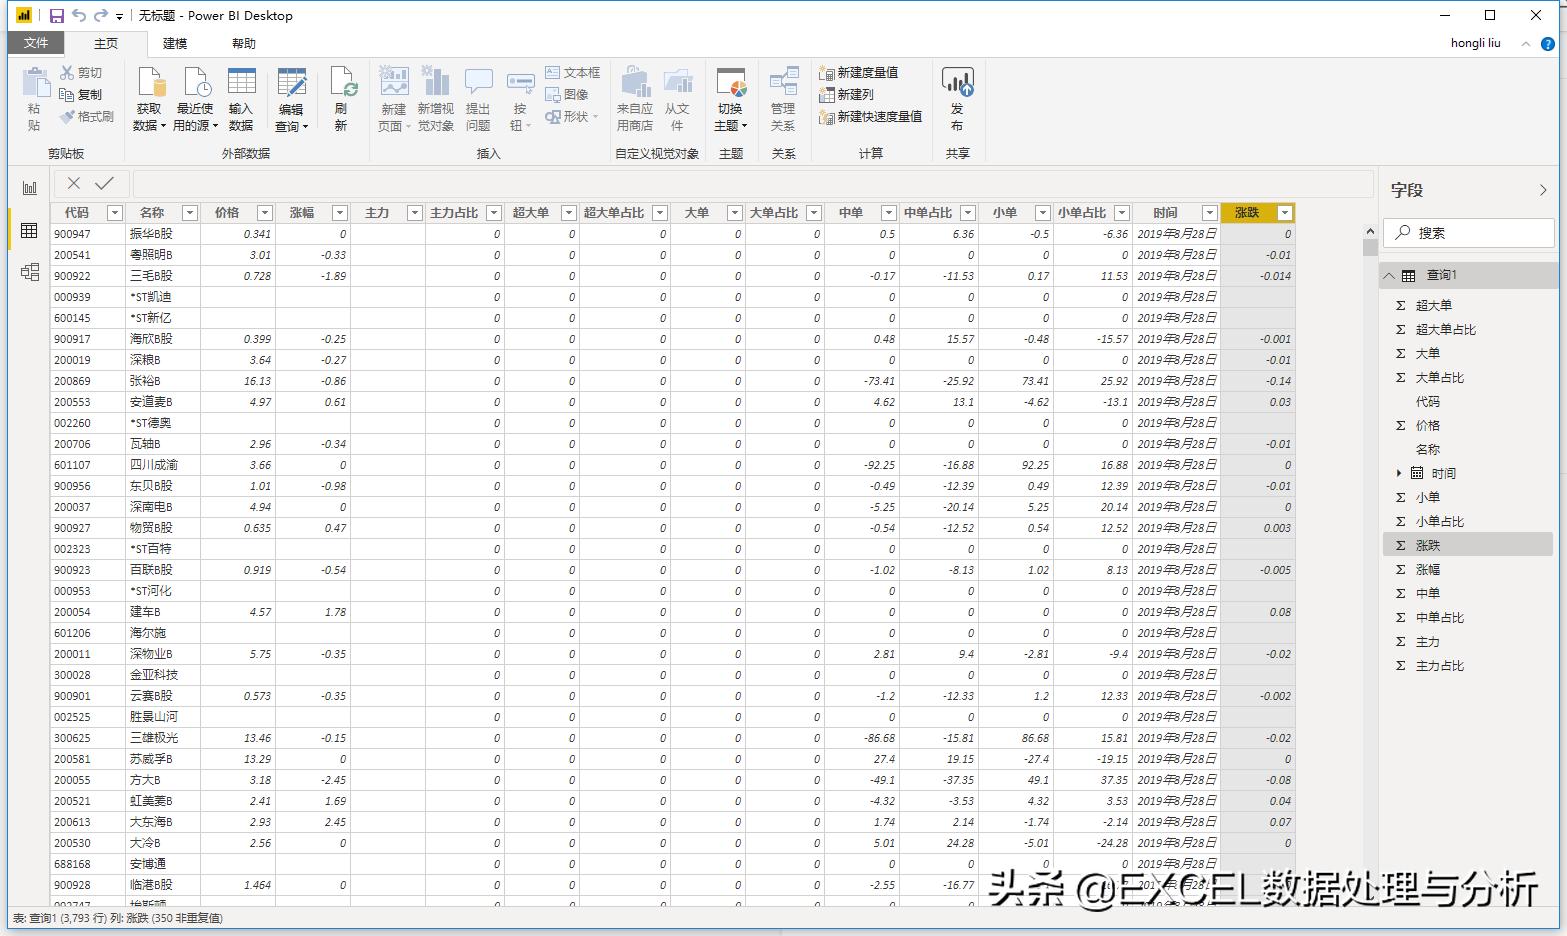Image resolution: width=1567 pixels, height=936 pixels.
Task: Open the 文件 menu
Action: (x=36, y=43)
